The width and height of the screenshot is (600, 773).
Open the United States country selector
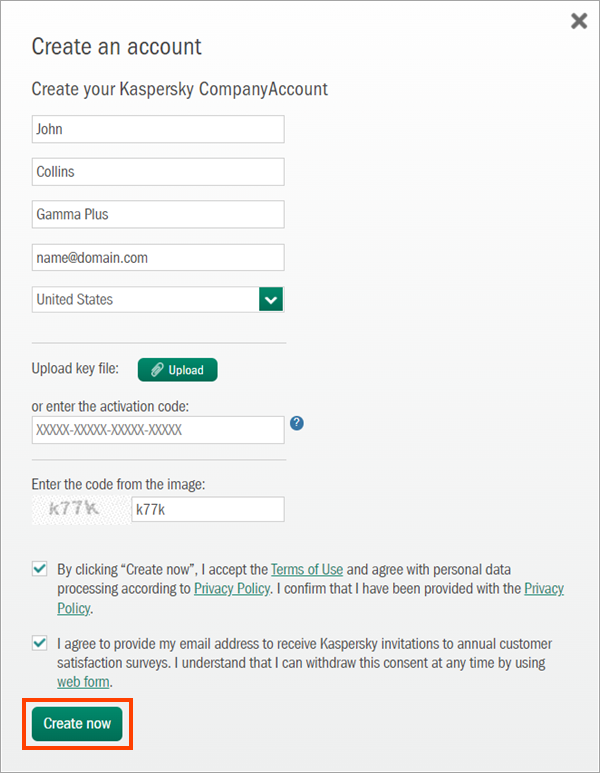145,299
